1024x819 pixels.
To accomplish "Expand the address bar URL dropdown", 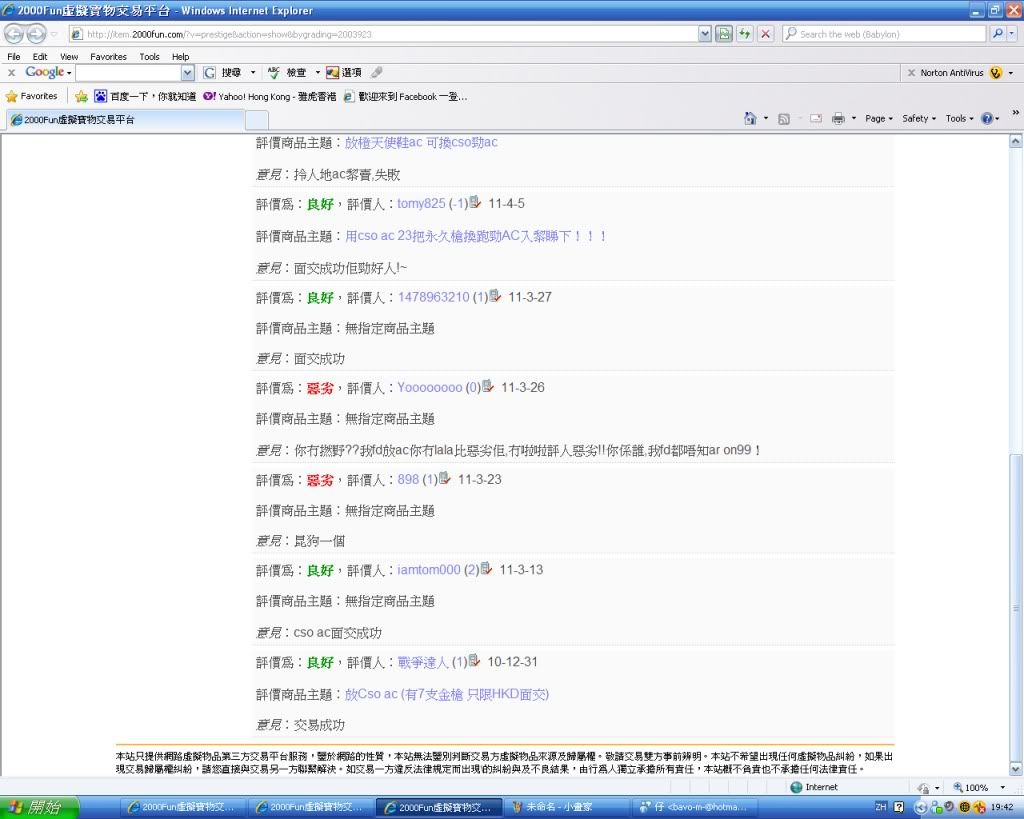I will click(x=705, y=34).
